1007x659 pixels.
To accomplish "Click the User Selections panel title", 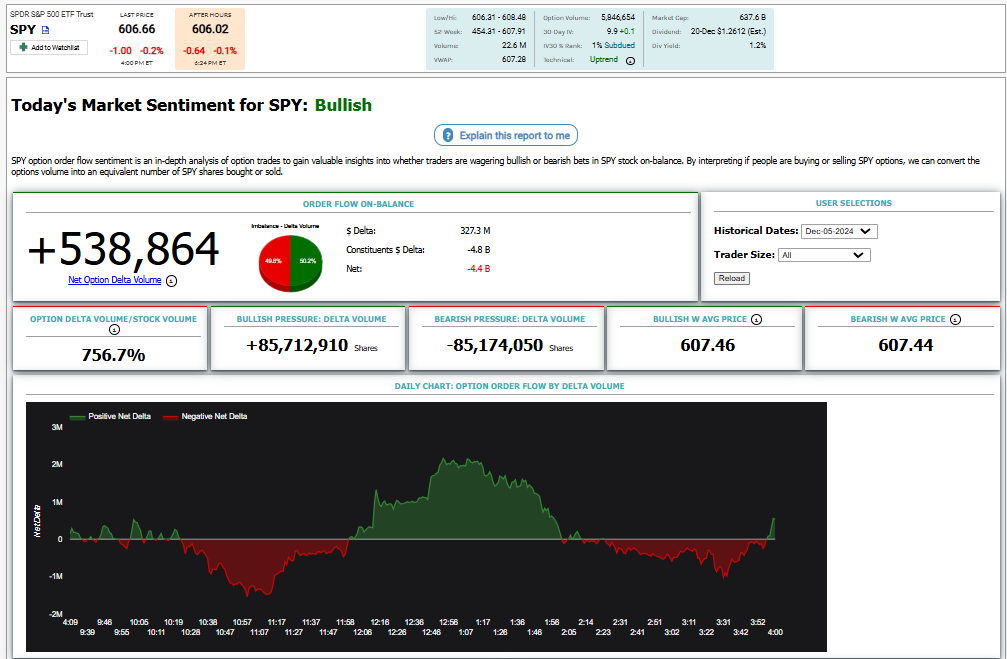I will pyautogui.click(x=854, y=203).
